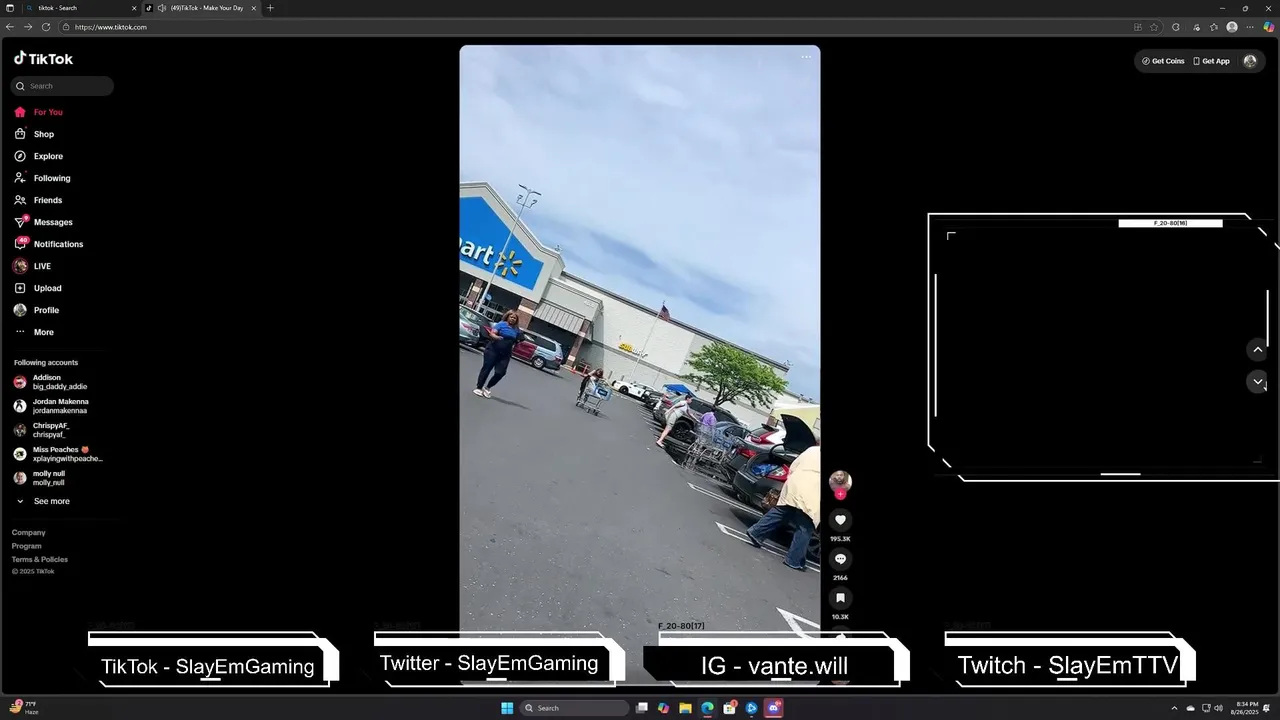Open the video three-dots menu

(806, 57)
